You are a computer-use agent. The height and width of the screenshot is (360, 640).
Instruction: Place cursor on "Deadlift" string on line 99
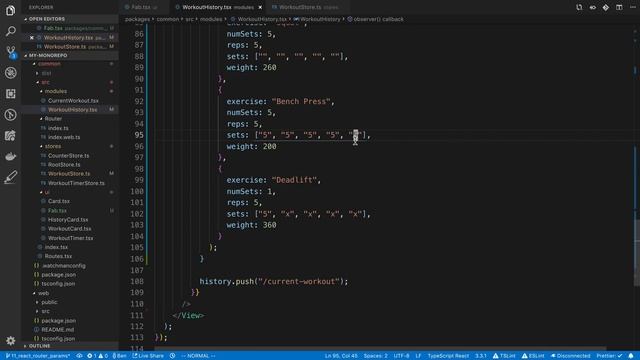coord(294,180)
